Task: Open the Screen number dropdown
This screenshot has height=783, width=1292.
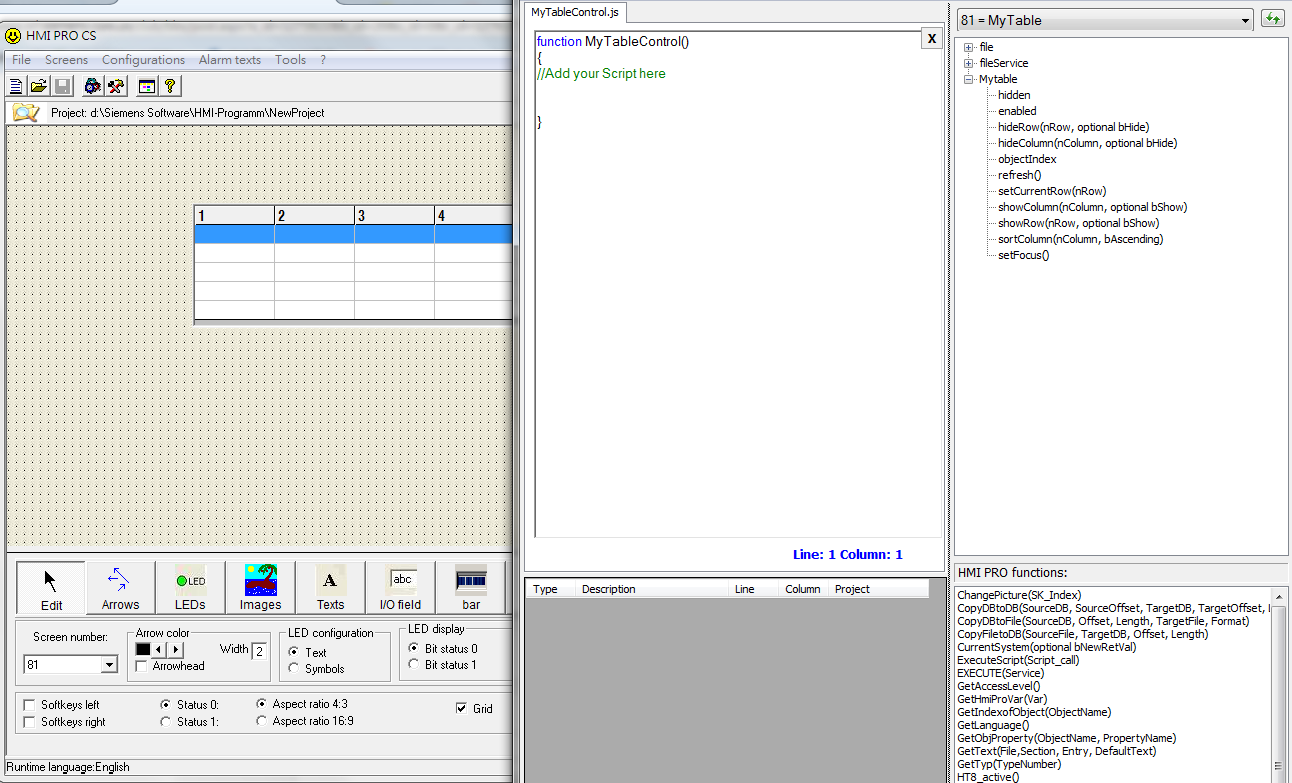Action: click(109, 665)
